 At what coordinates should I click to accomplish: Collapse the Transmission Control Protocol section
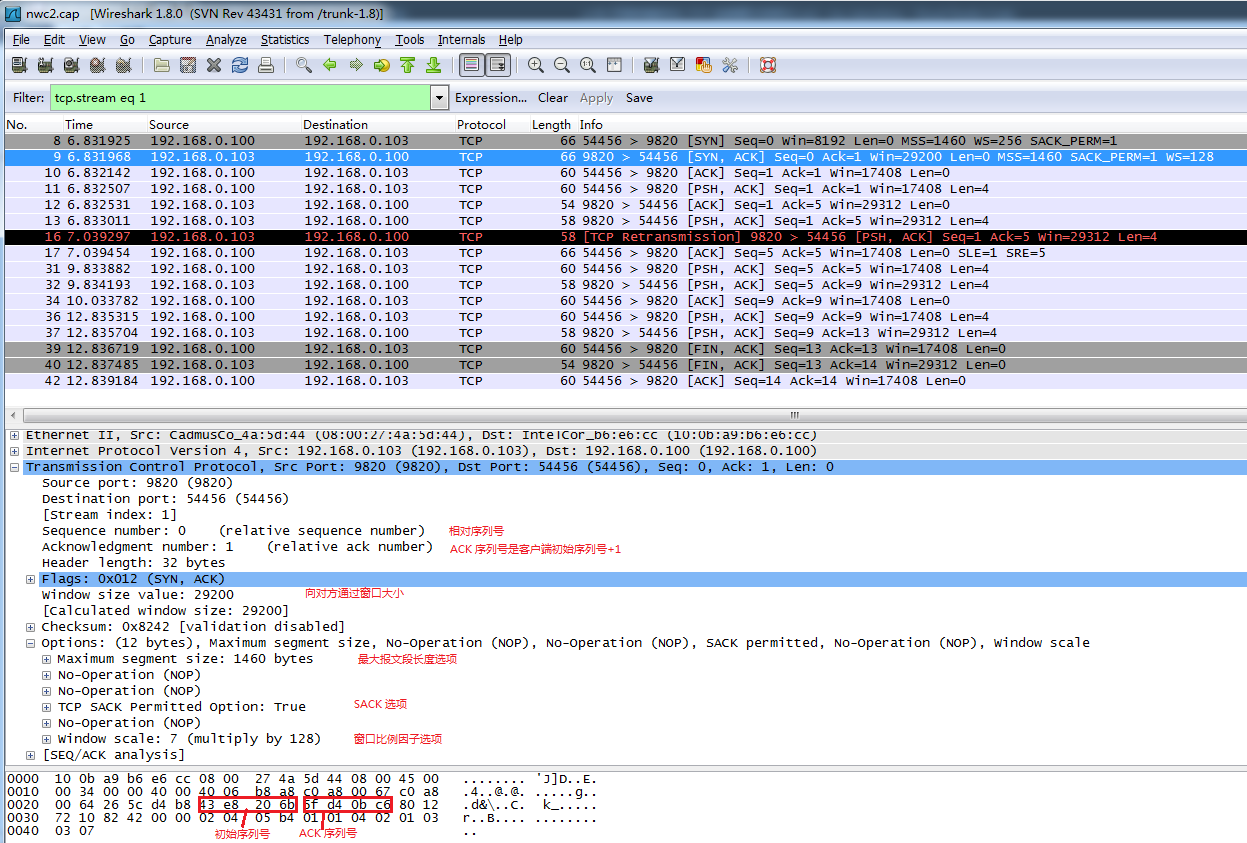pyautogui.click(x=15, y=467)
